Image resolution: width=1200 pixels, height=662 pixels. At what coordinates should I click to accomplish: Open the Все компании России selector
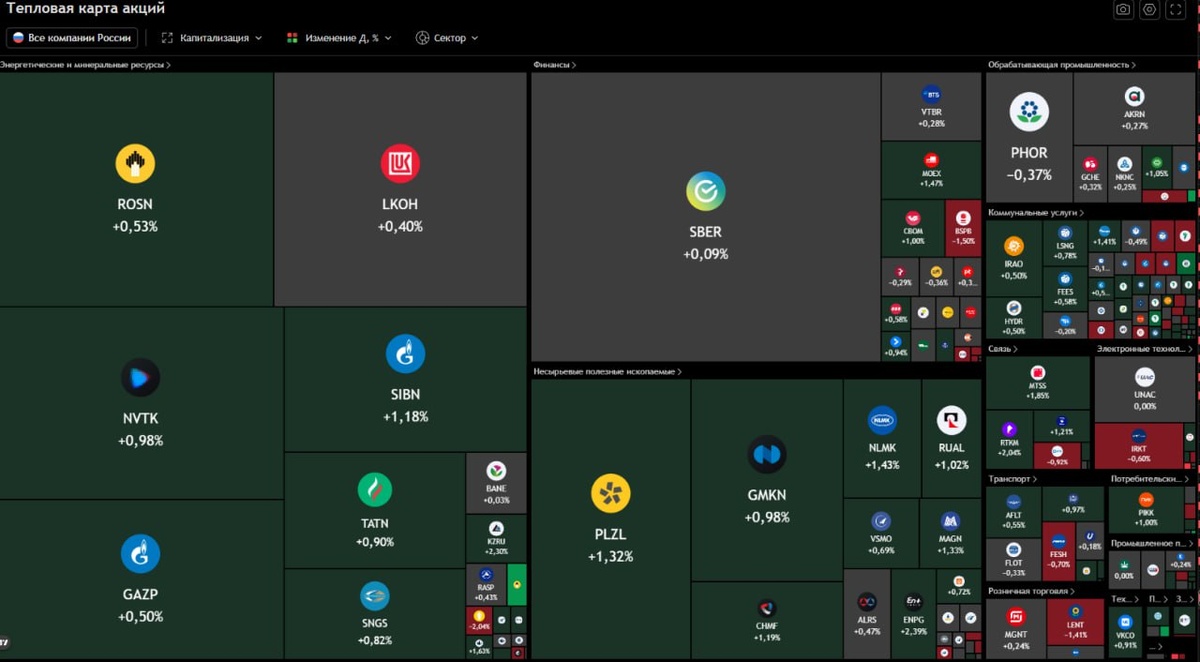72,38
